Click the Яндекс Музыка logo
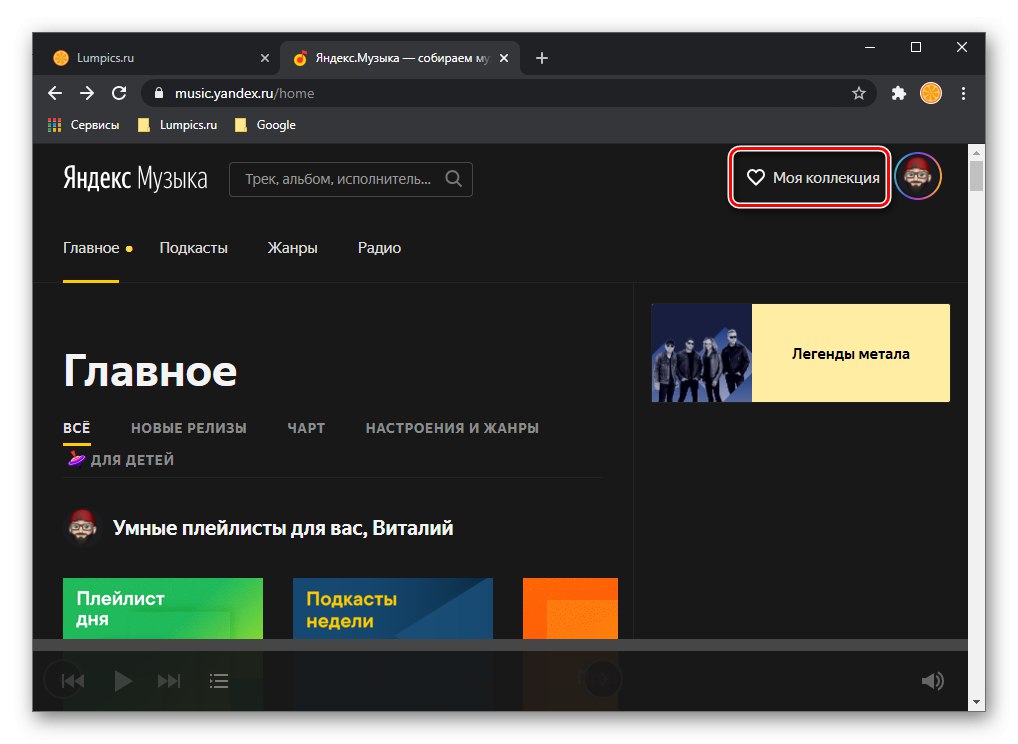The image size is (1018, 744). 135,178
